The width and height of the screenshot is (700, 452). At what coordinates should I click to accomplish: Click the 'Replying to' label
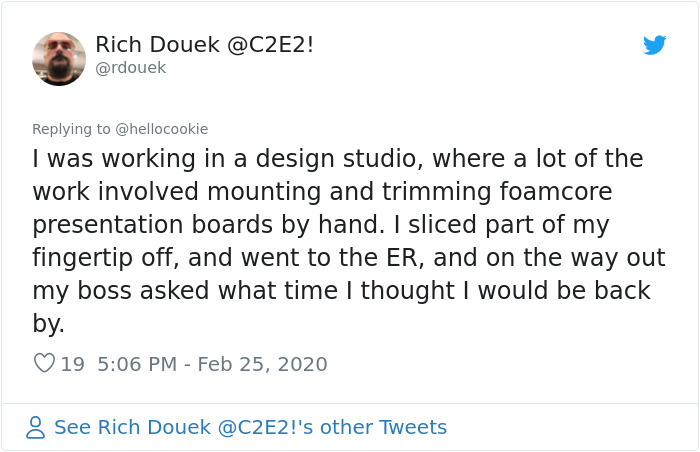click(x=71, y=129)
